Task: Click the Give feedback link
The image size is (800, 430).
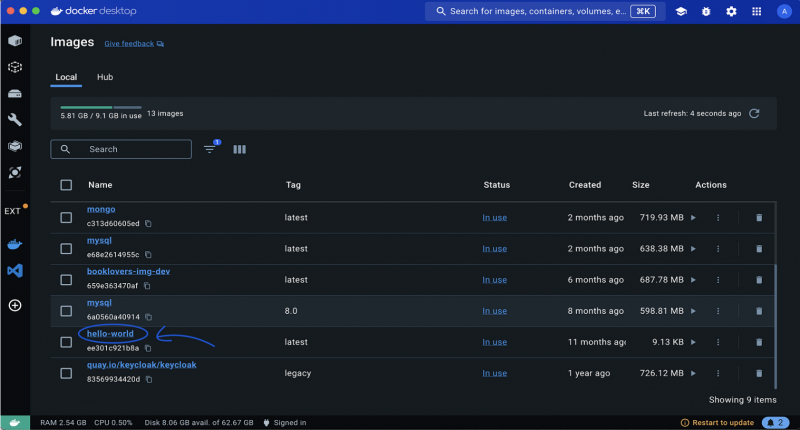Action: tap(130, 44)
